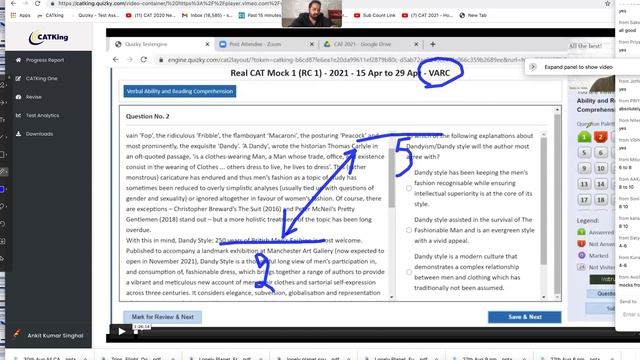640x360 pixels.
Task: Open Progress Report in the CATKing sidebar
Action: [45, 60]
